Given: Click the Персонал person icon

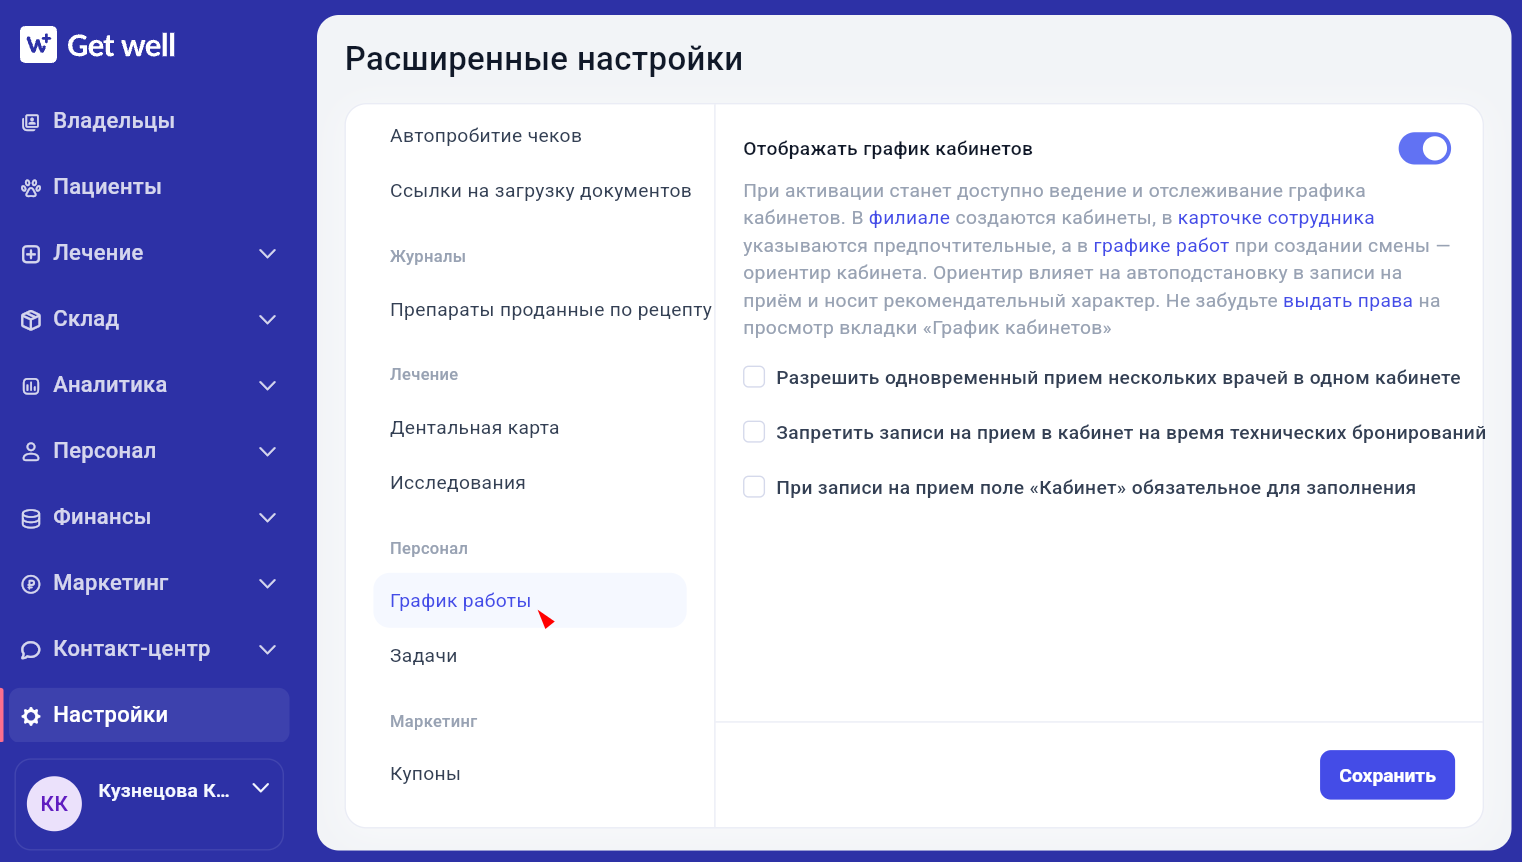Looking at the screenshot, I should tap(31, 452).
